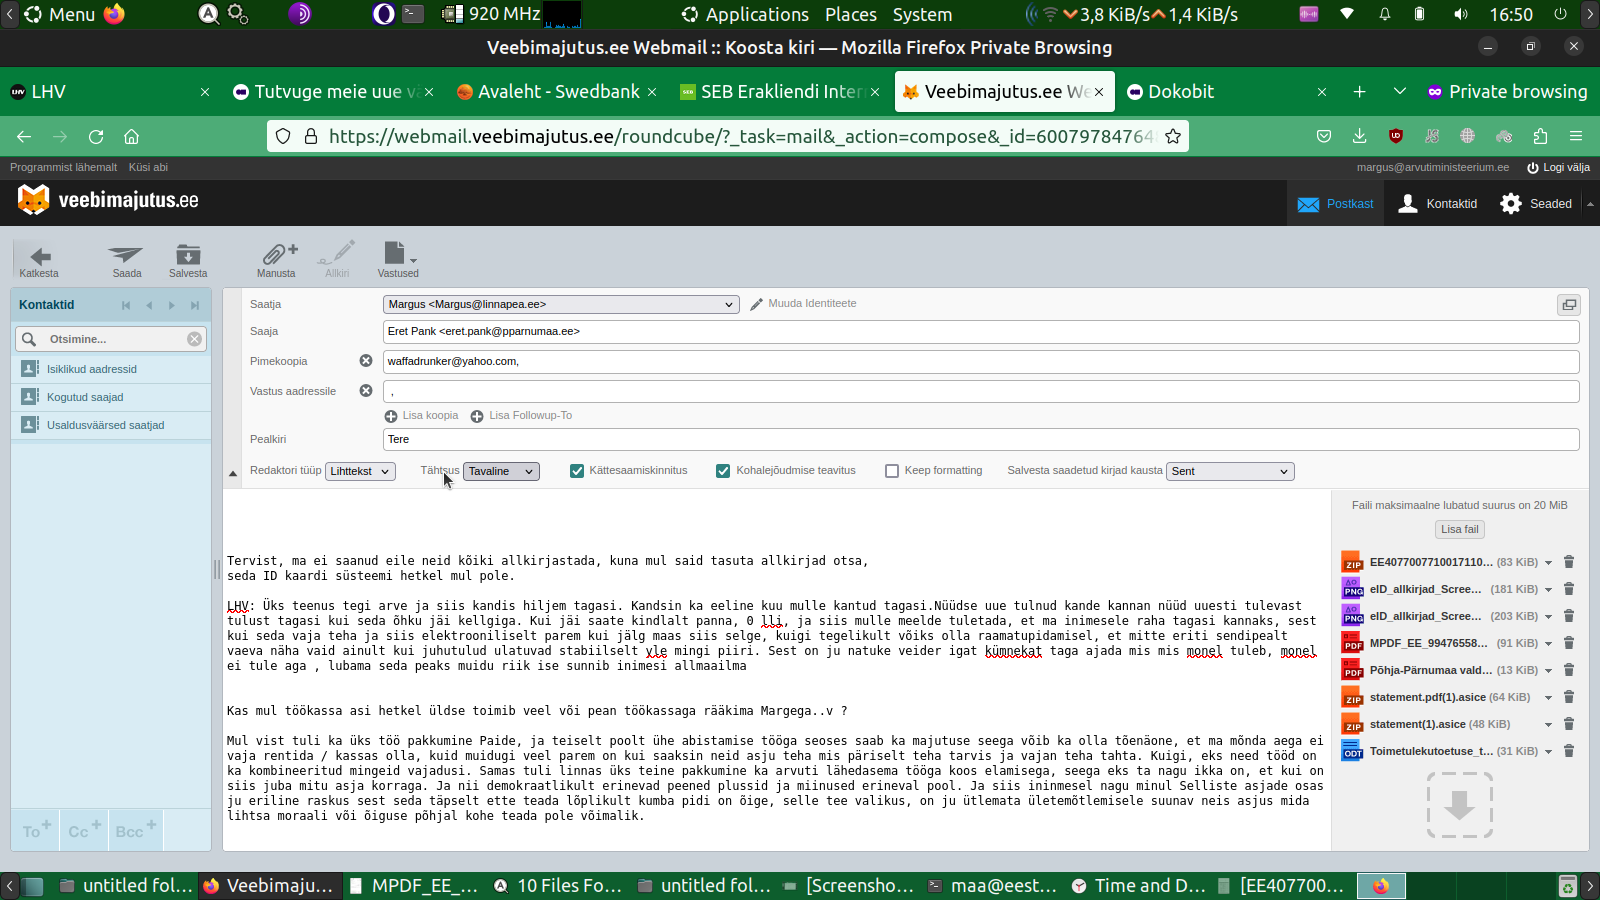This screenshot has height=900, width=1600.
Task: Click the Saaja recipient field
Action: [981, 332]
